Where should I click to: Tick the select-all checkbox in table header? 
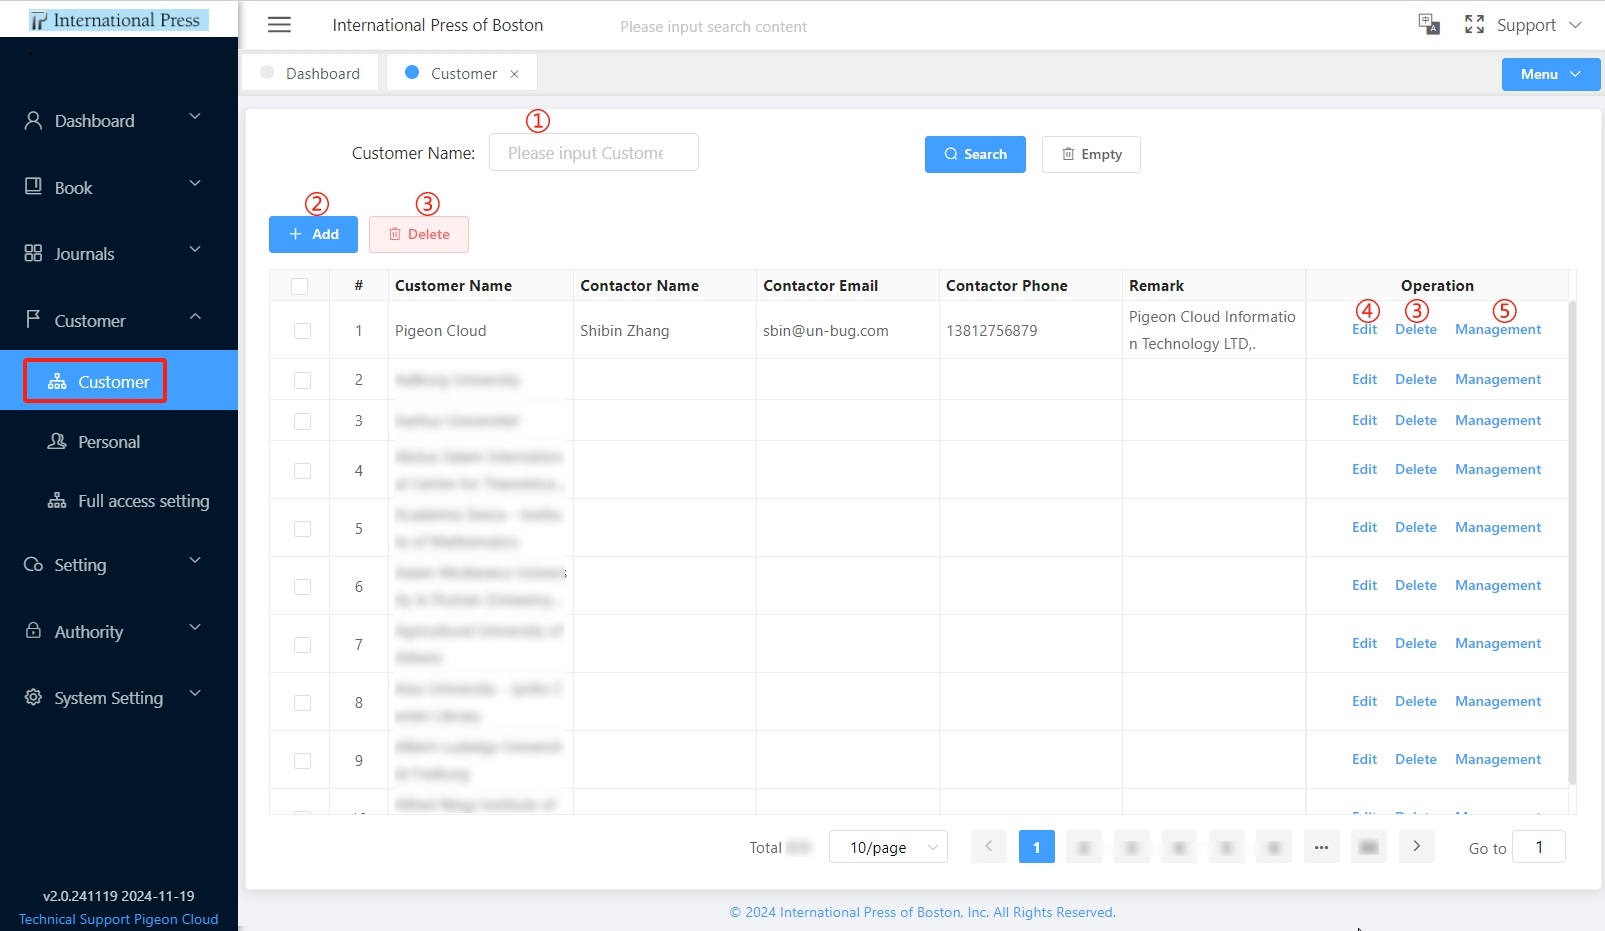point(299,286)
